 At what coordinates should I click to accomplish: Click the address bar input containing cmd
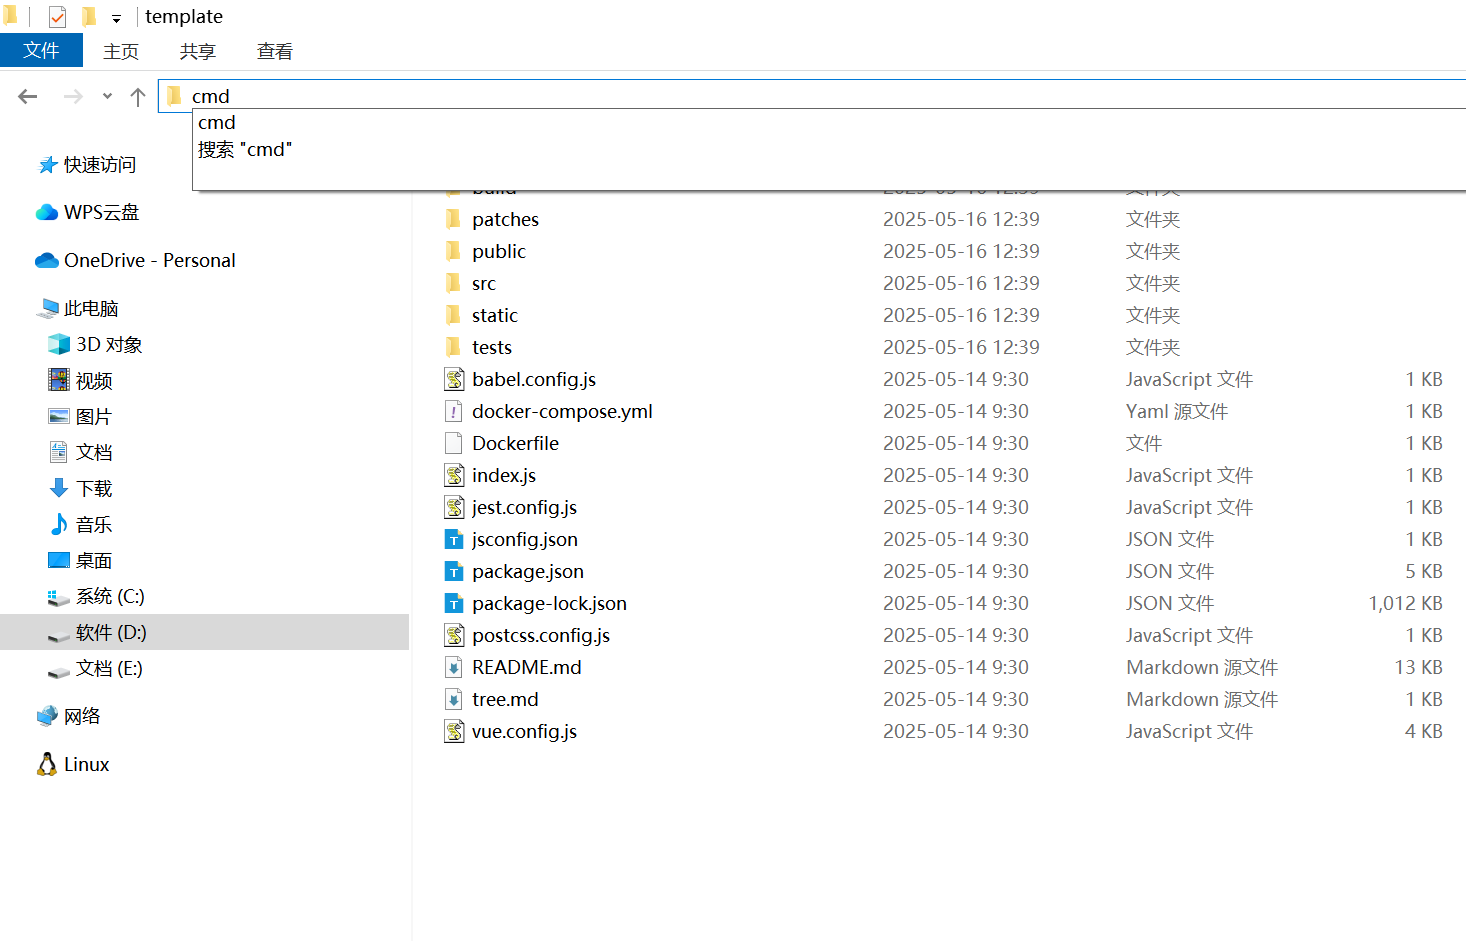tap(600, 96)
